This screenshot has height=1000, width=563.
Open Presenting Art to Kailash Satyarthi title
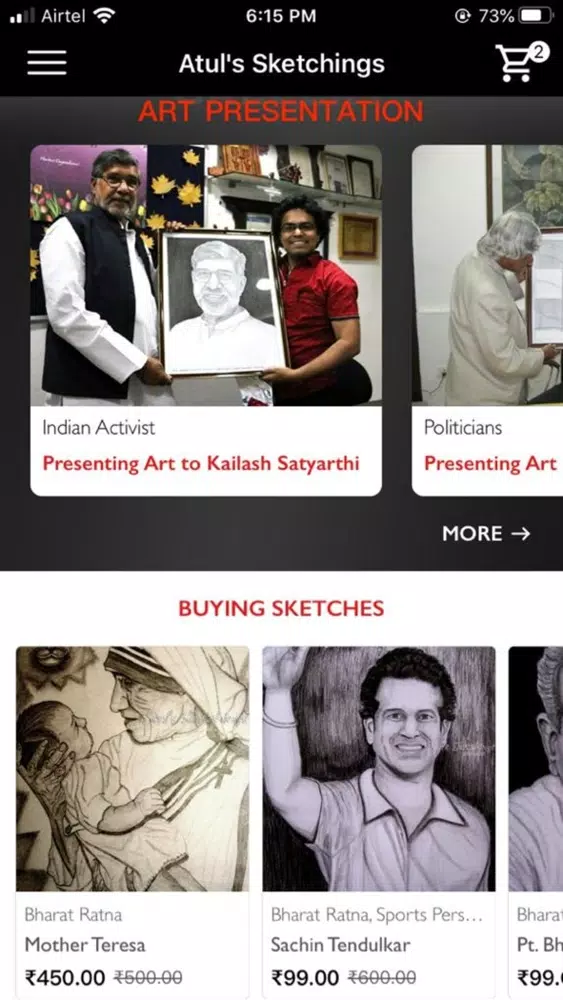(x=201, y=464)
